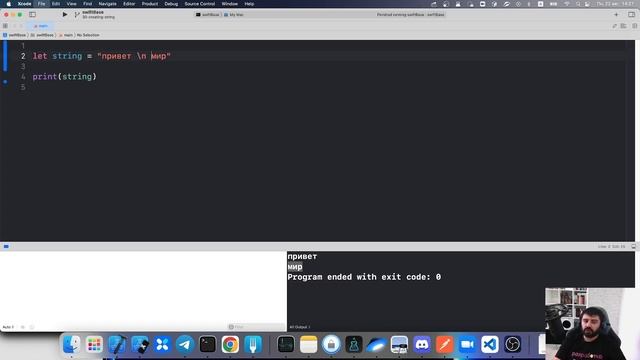Viewport: 640px width, 360px height.
Task: Open the swiftBase project breadcrumb
Action: [x=14, y=35]
